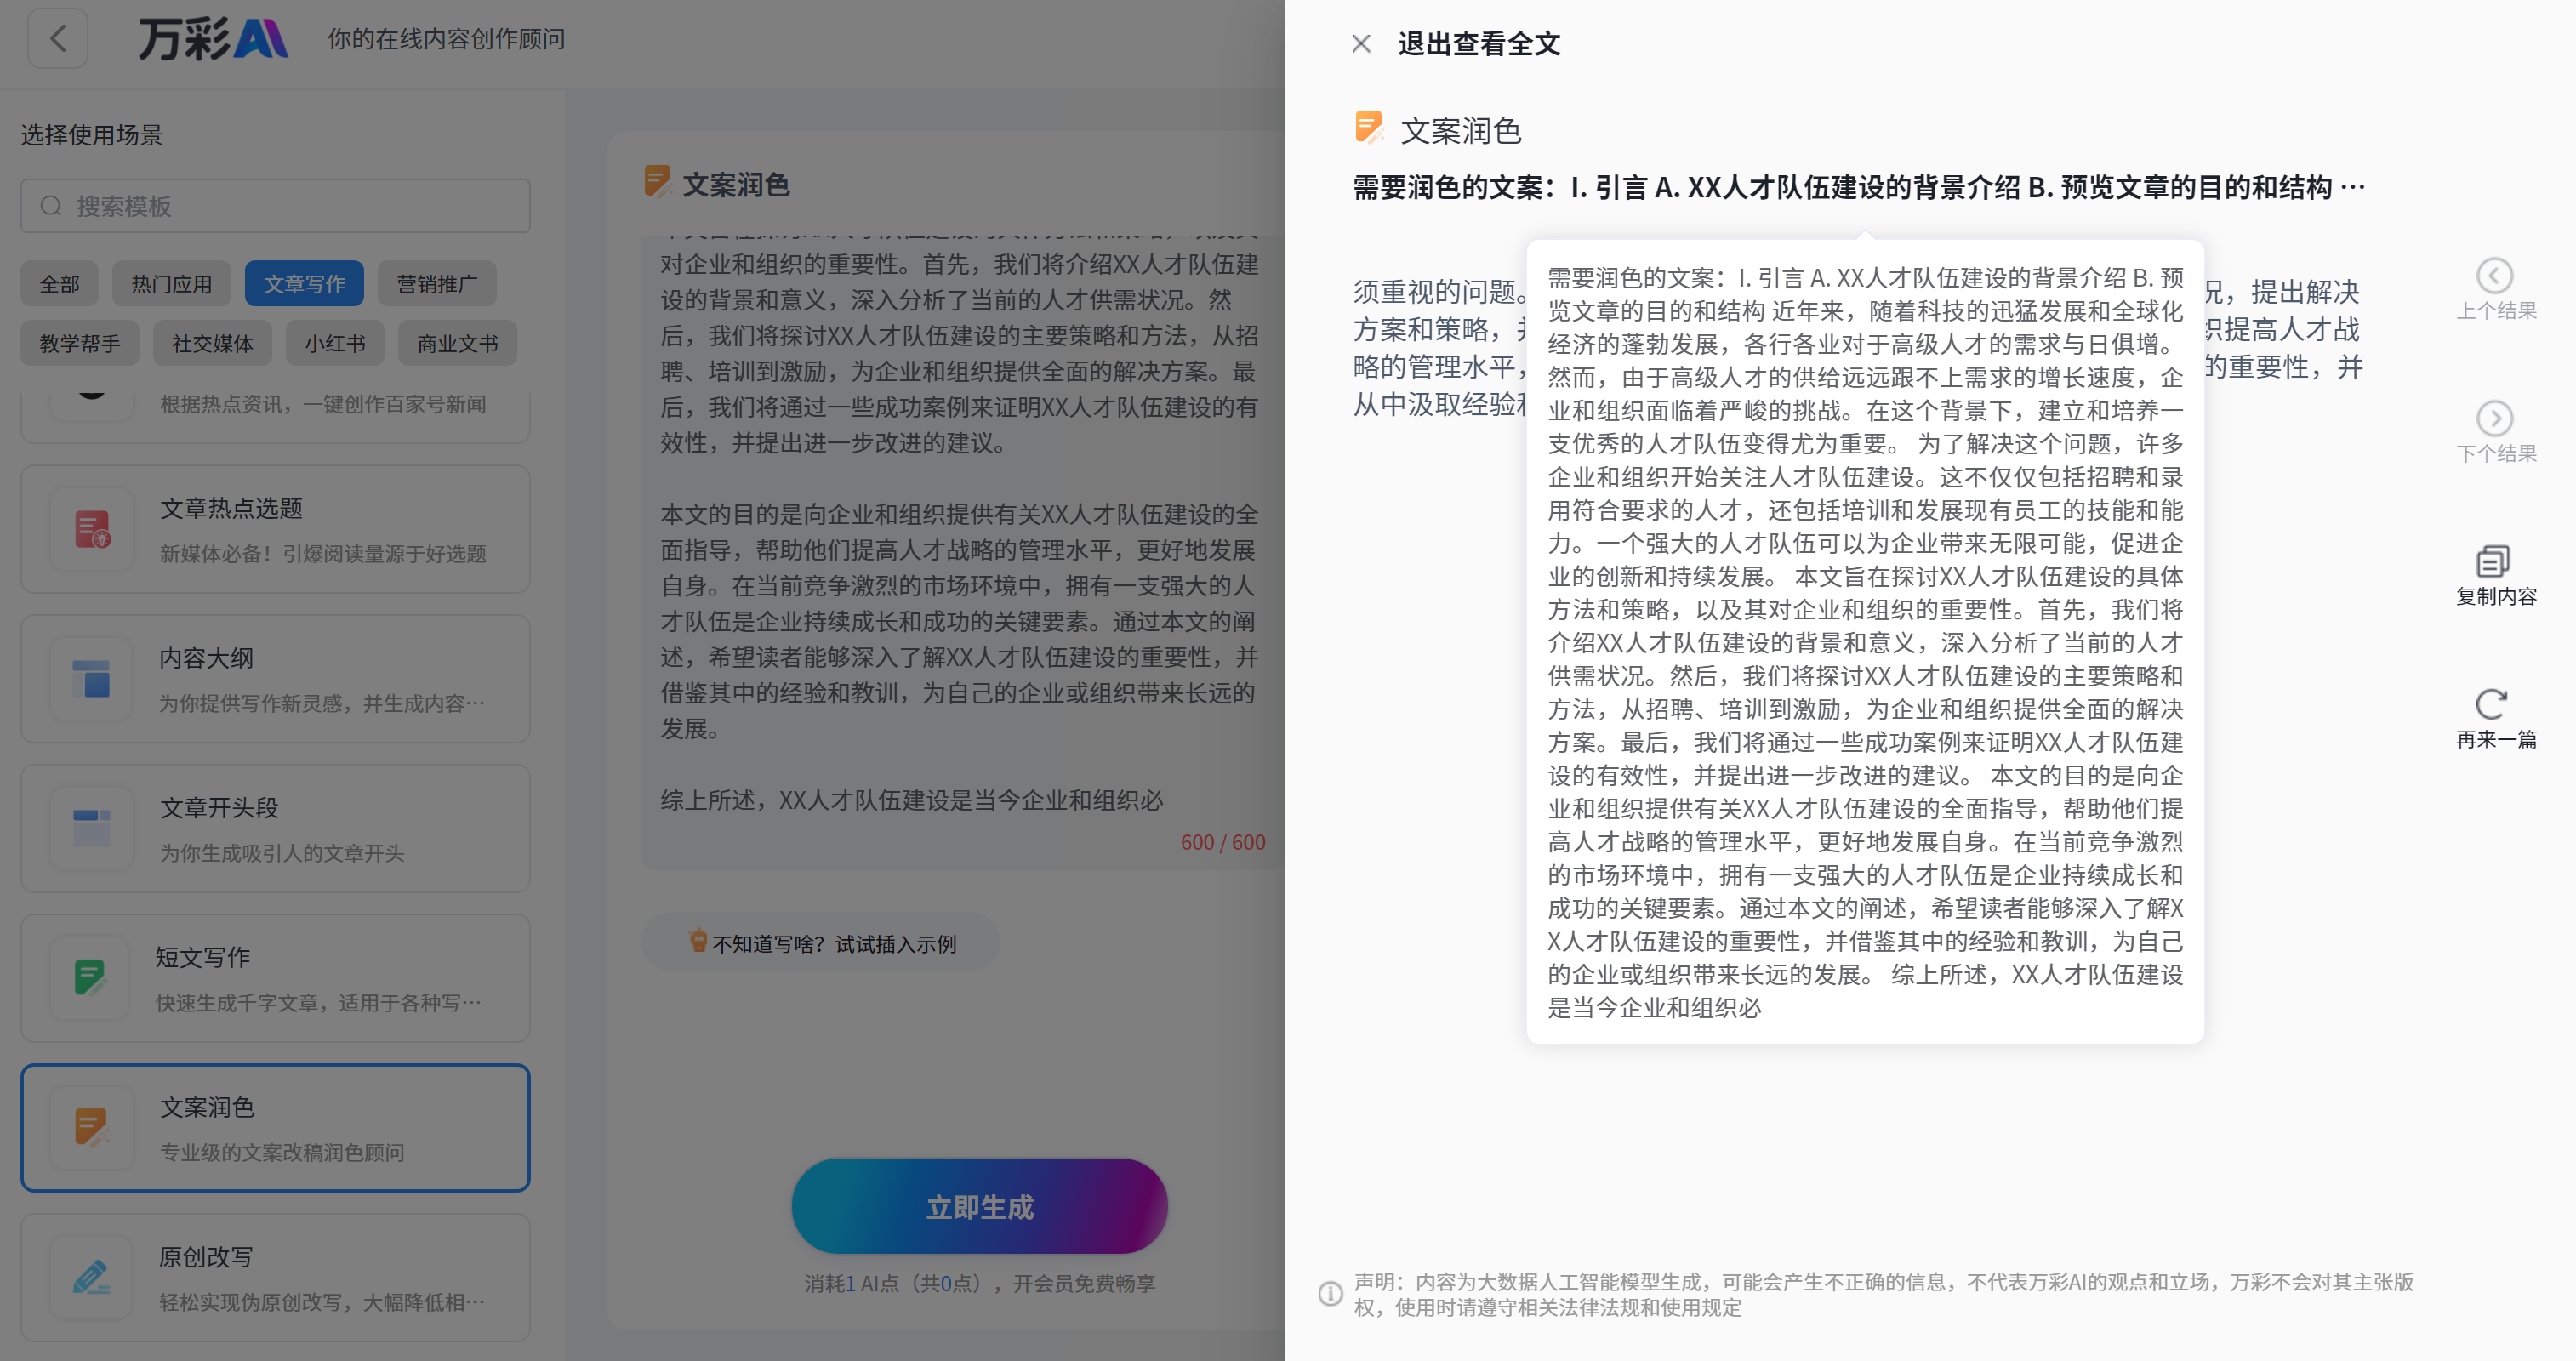Open the 内容大纲 template card
2576x1361 pixels.
275,679
